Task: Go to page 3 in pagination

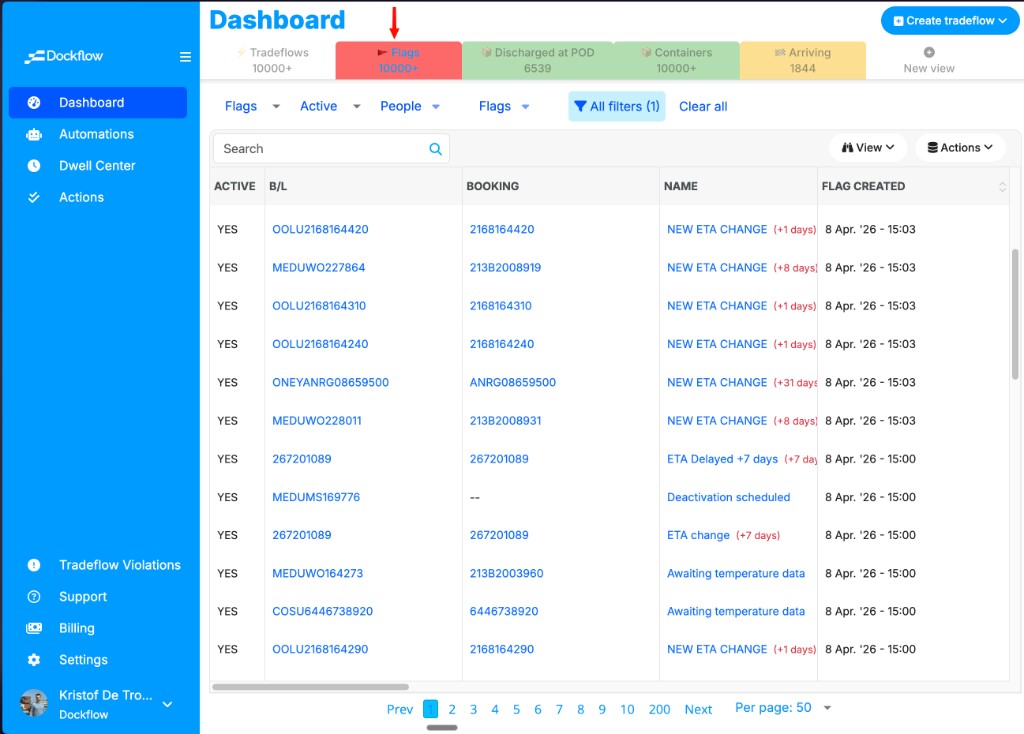Action: pos(473,709)
